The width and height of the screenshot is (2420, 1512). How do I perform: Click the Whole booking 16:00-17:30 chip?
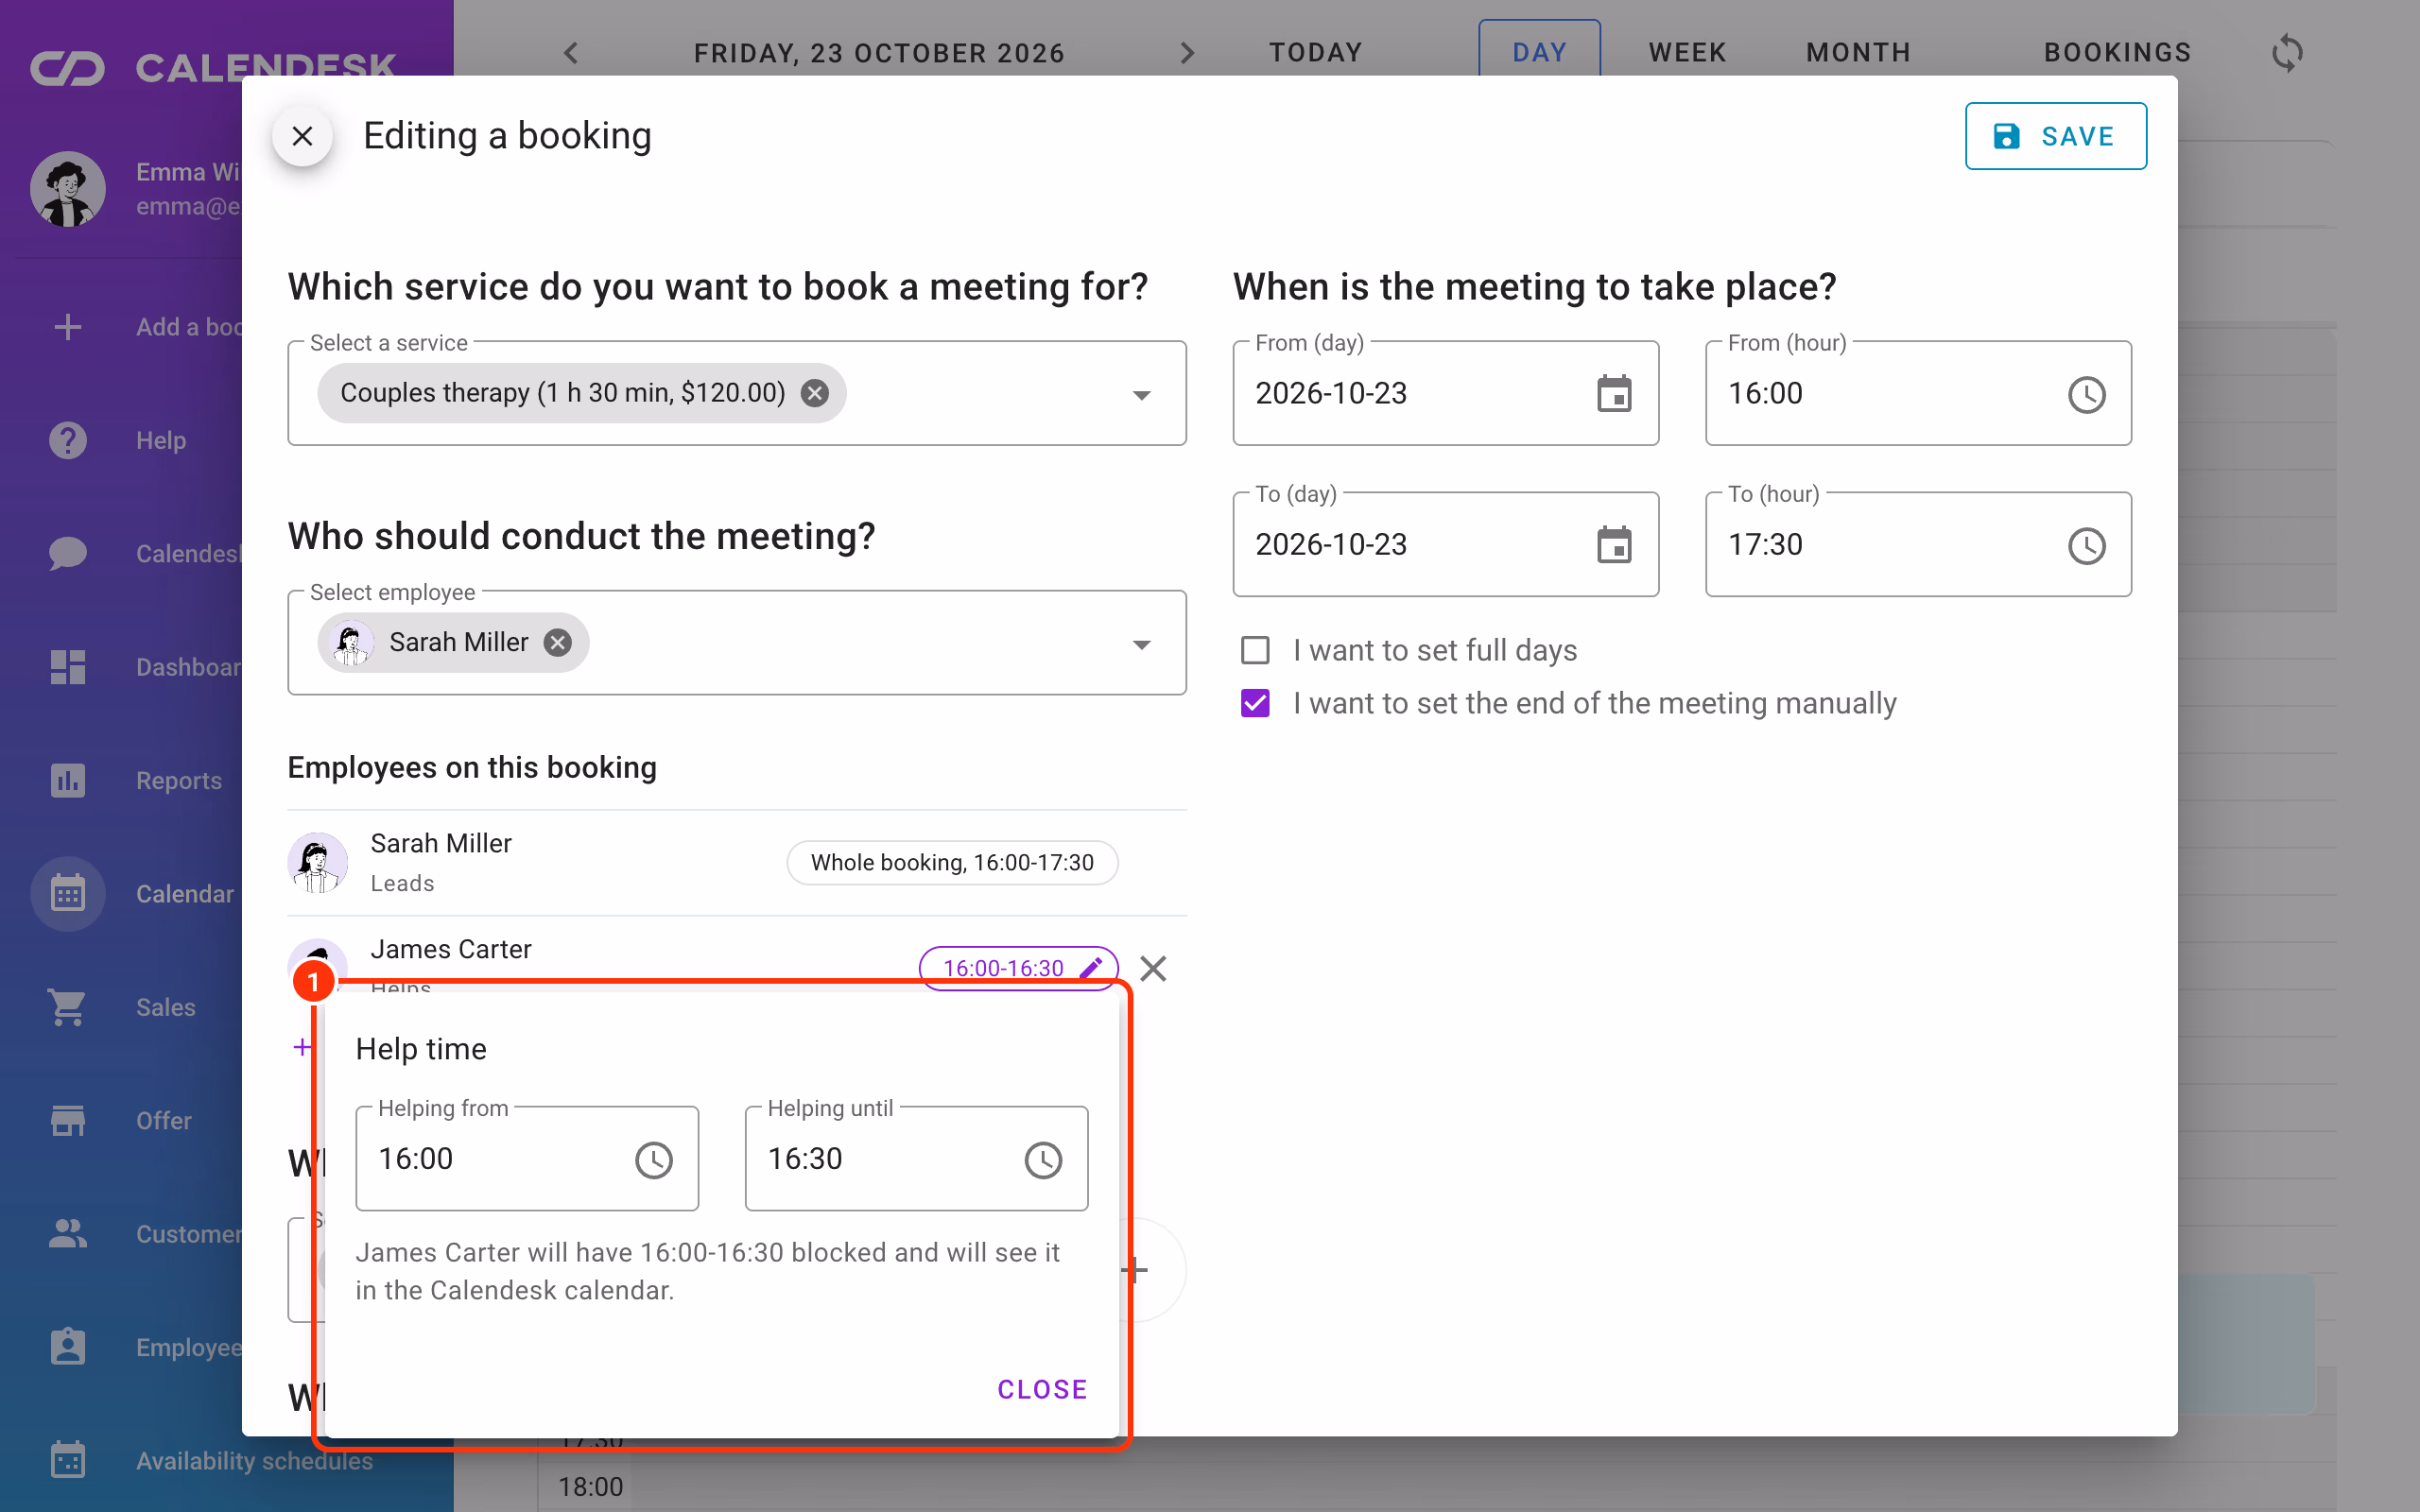point(952,863)
